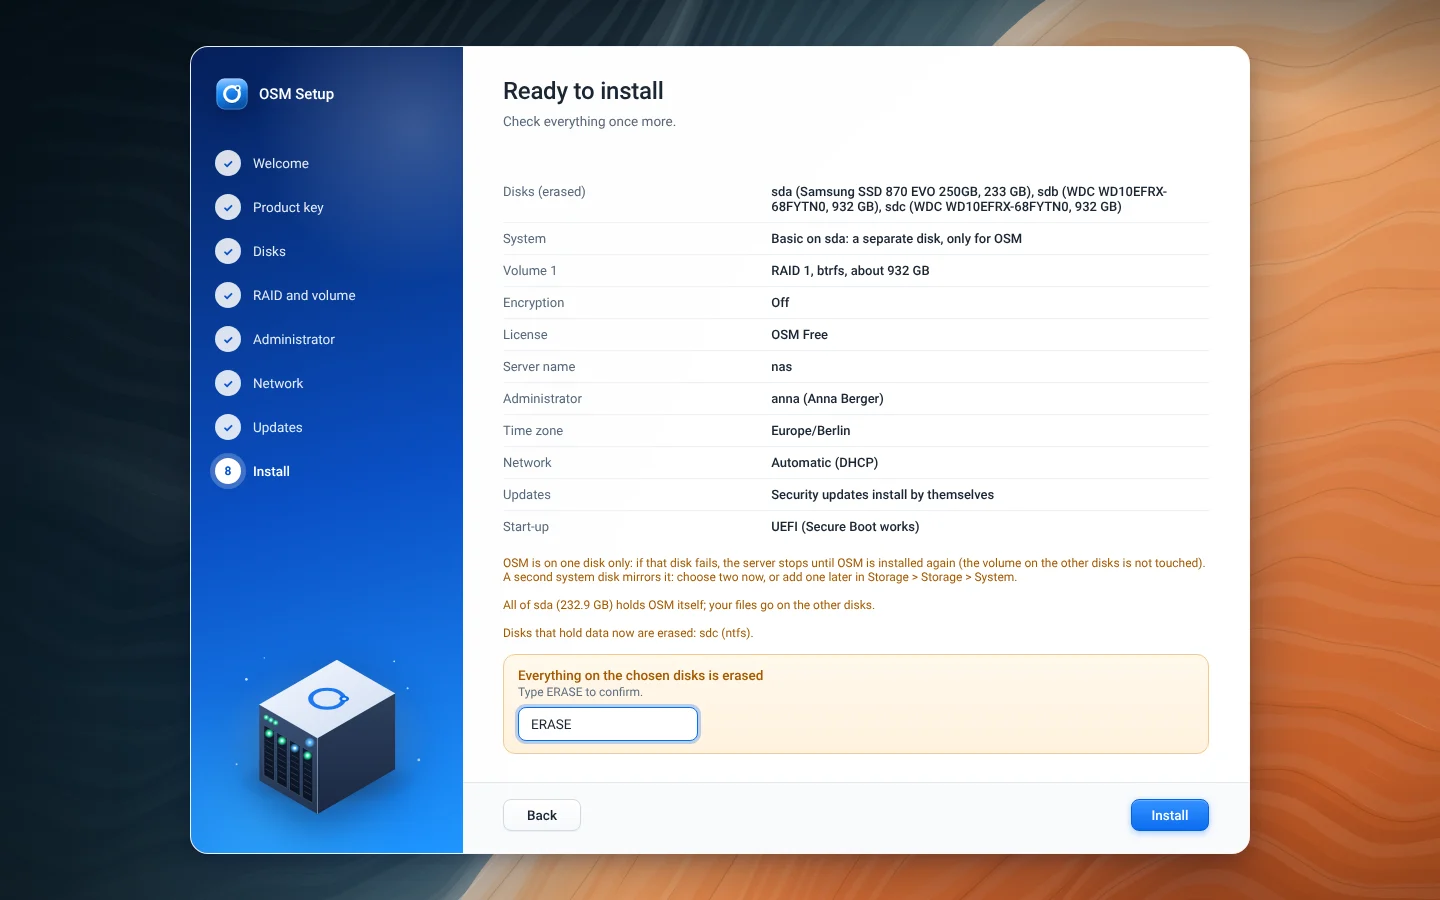Click the Server name value 'nas'
Viewport: 1440px width, 900px height.
point(781,367)
